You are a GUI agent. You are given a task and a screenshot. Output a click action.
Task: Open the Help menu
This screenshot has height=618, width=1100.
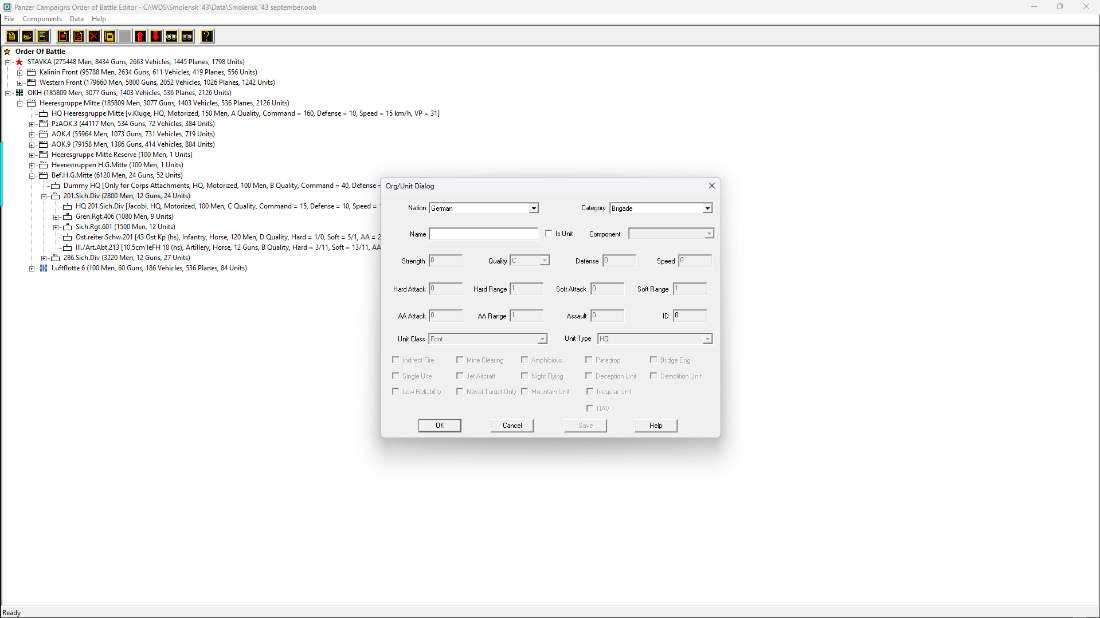point(99,19)
